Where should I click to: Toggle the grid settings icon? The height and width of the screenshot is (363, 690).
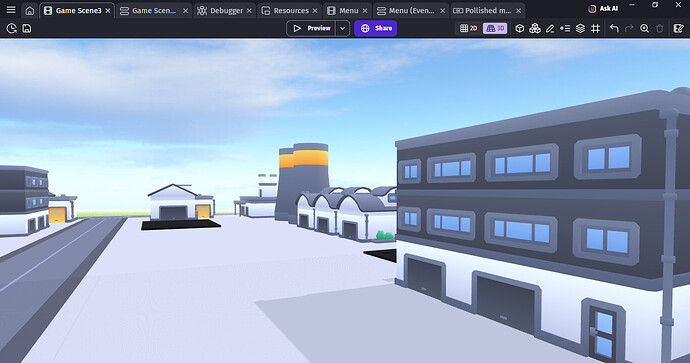(595, 29)
